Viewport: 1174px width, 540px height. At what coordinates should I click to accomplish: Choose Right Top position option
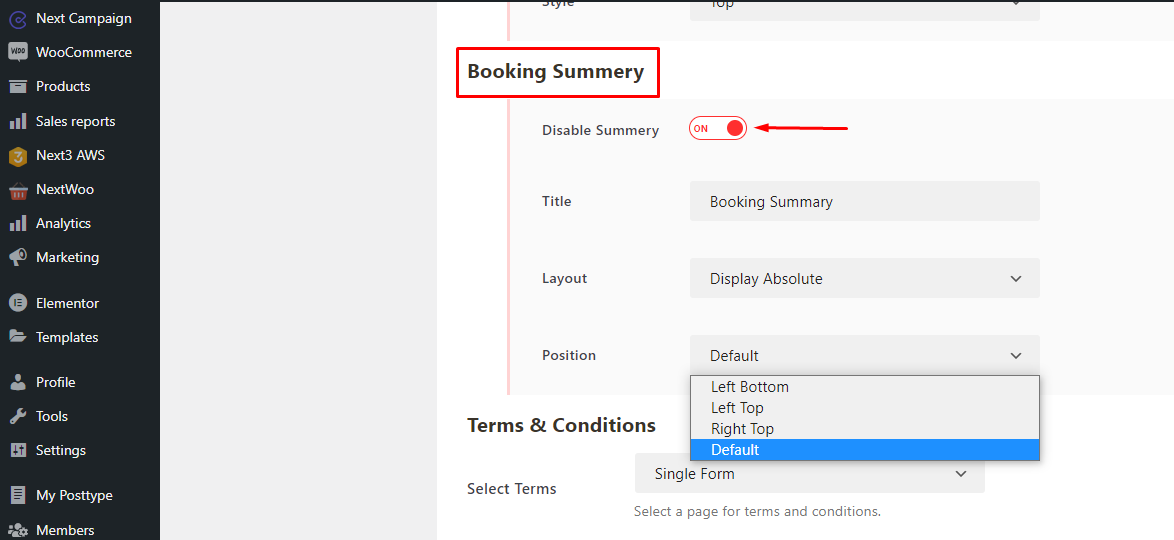click(x=742, y=429)
